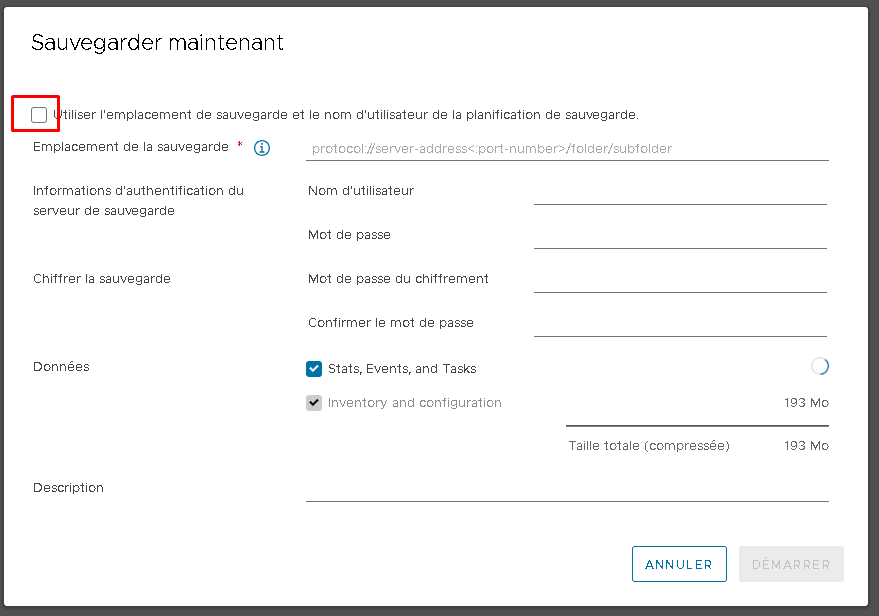The width and height of the screenshot is (879, 616).
Task: Click the Confirmer le mot de passe field
Action: tap(681, 324)
